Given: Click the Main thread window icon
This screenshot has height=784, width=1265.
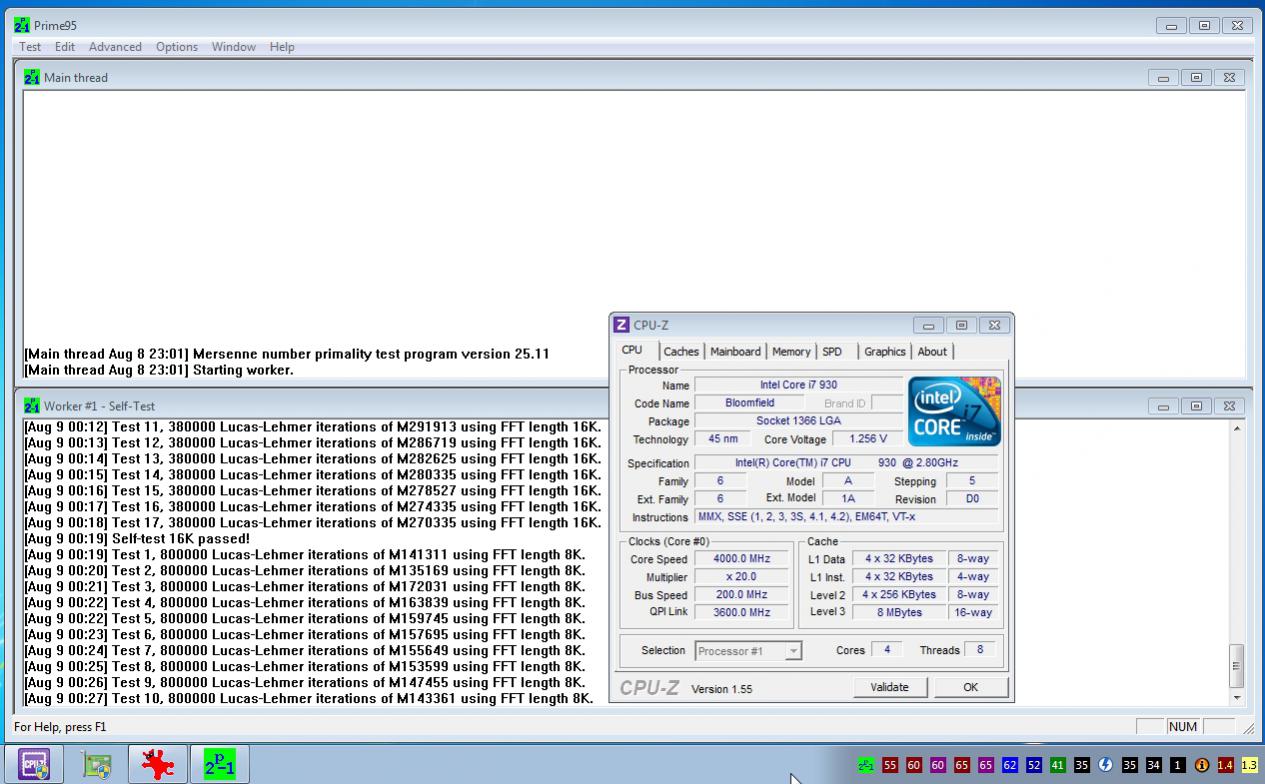Looking at the screenshot, I should coord(32,77).
